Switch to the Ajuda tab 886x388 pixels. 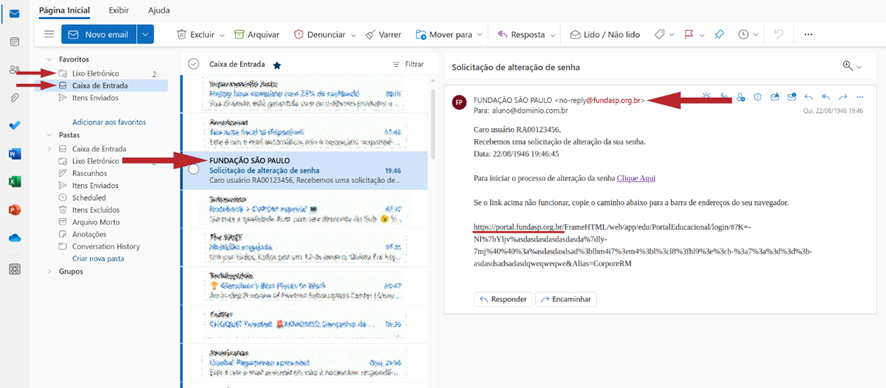pyautogui.click(x=159, y=10)
